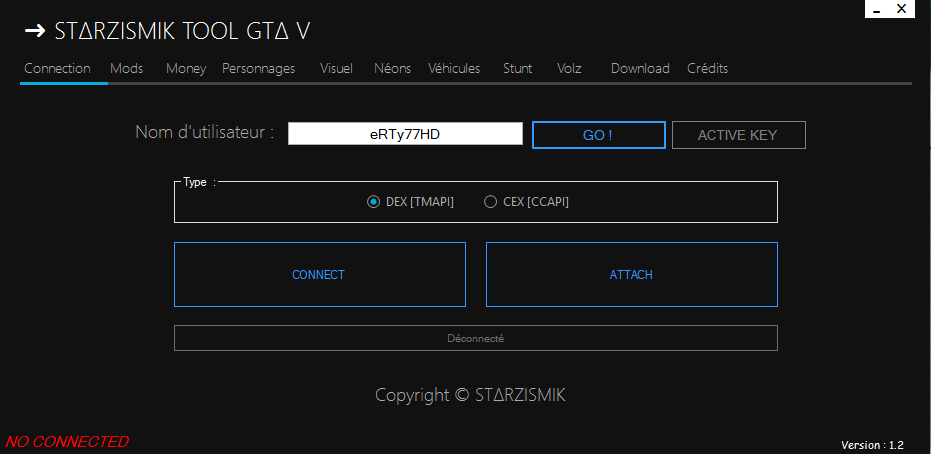Close the Starzismik tool window
Image resolution: width=931 pixels, height=454 pixels.
901,9
